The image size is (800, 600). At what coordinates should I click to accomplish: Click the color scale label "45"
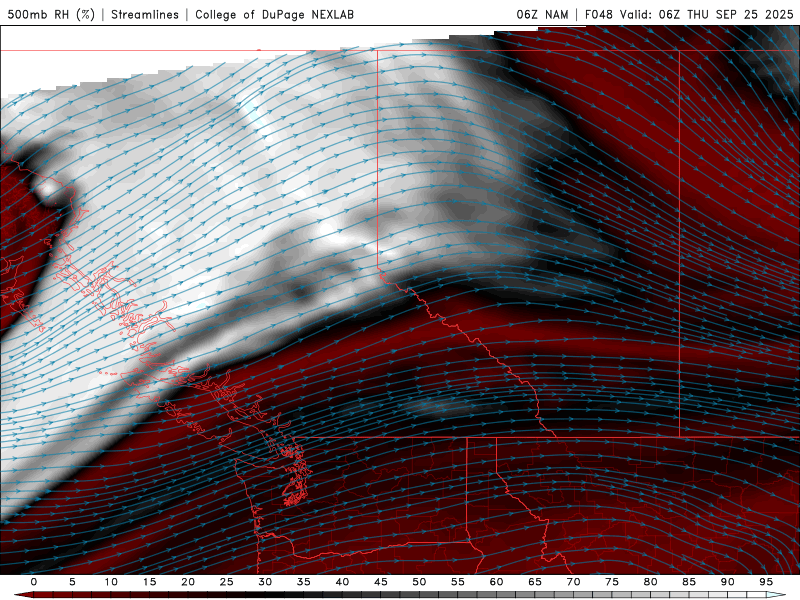coord(381,582)
